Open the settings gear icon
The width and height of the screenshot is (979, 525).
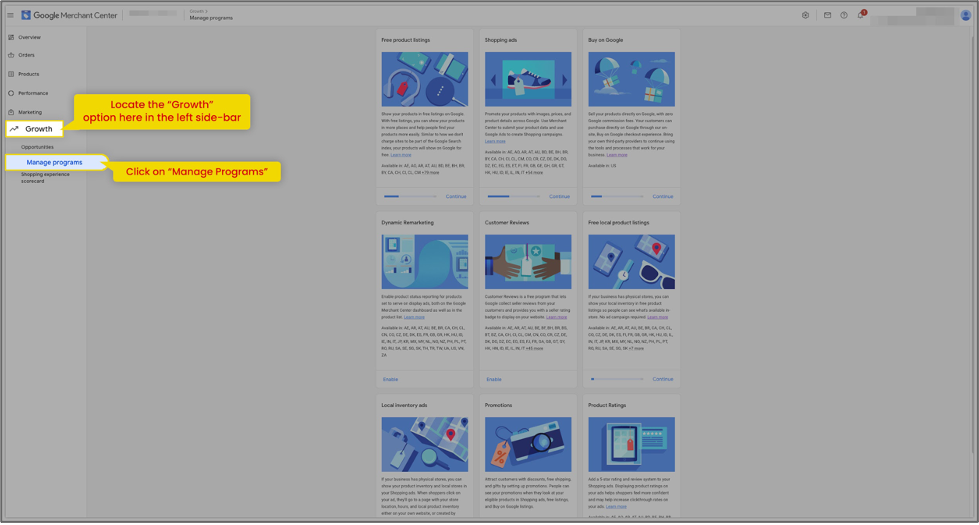pos(805,15)
